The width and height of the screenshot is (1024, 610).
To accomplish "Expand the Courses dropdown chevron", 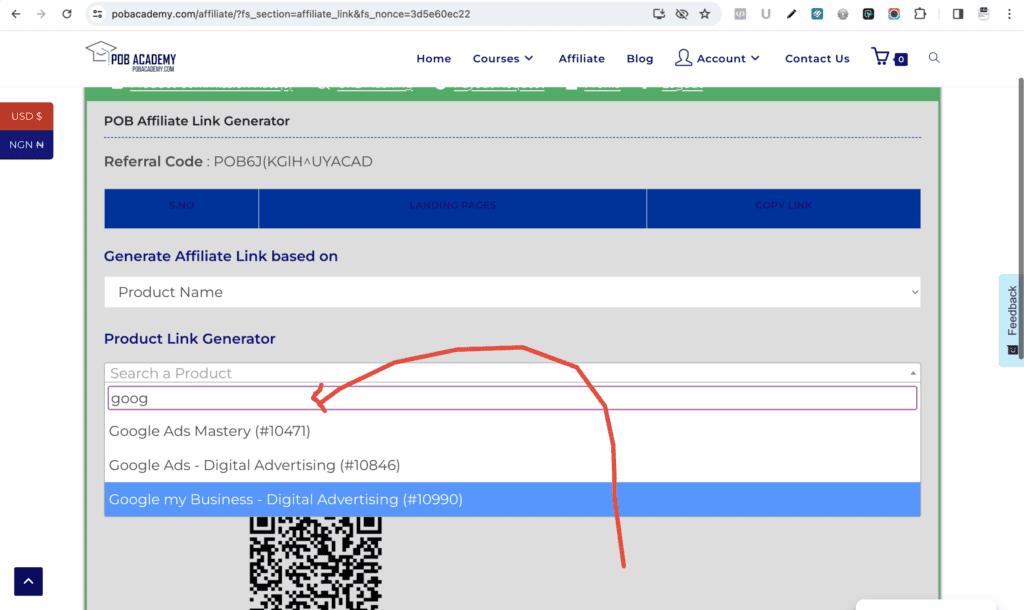I will click(529, 58).
